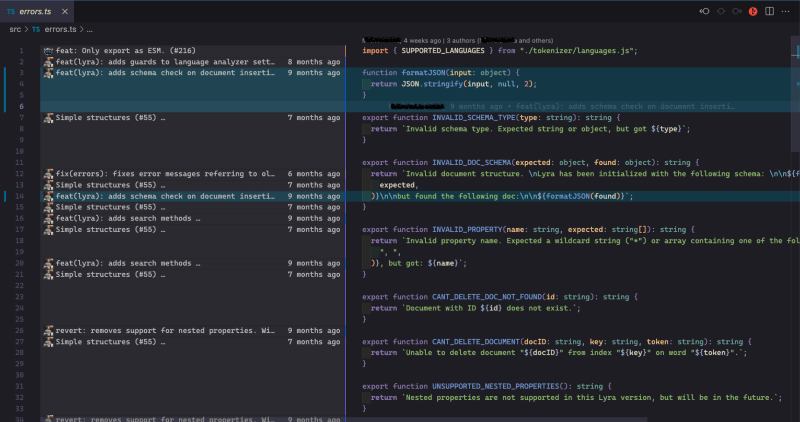This screenshot has height=422, width=800.
Task: Click author avatar on blame line 7
Action: click(48, 118)
